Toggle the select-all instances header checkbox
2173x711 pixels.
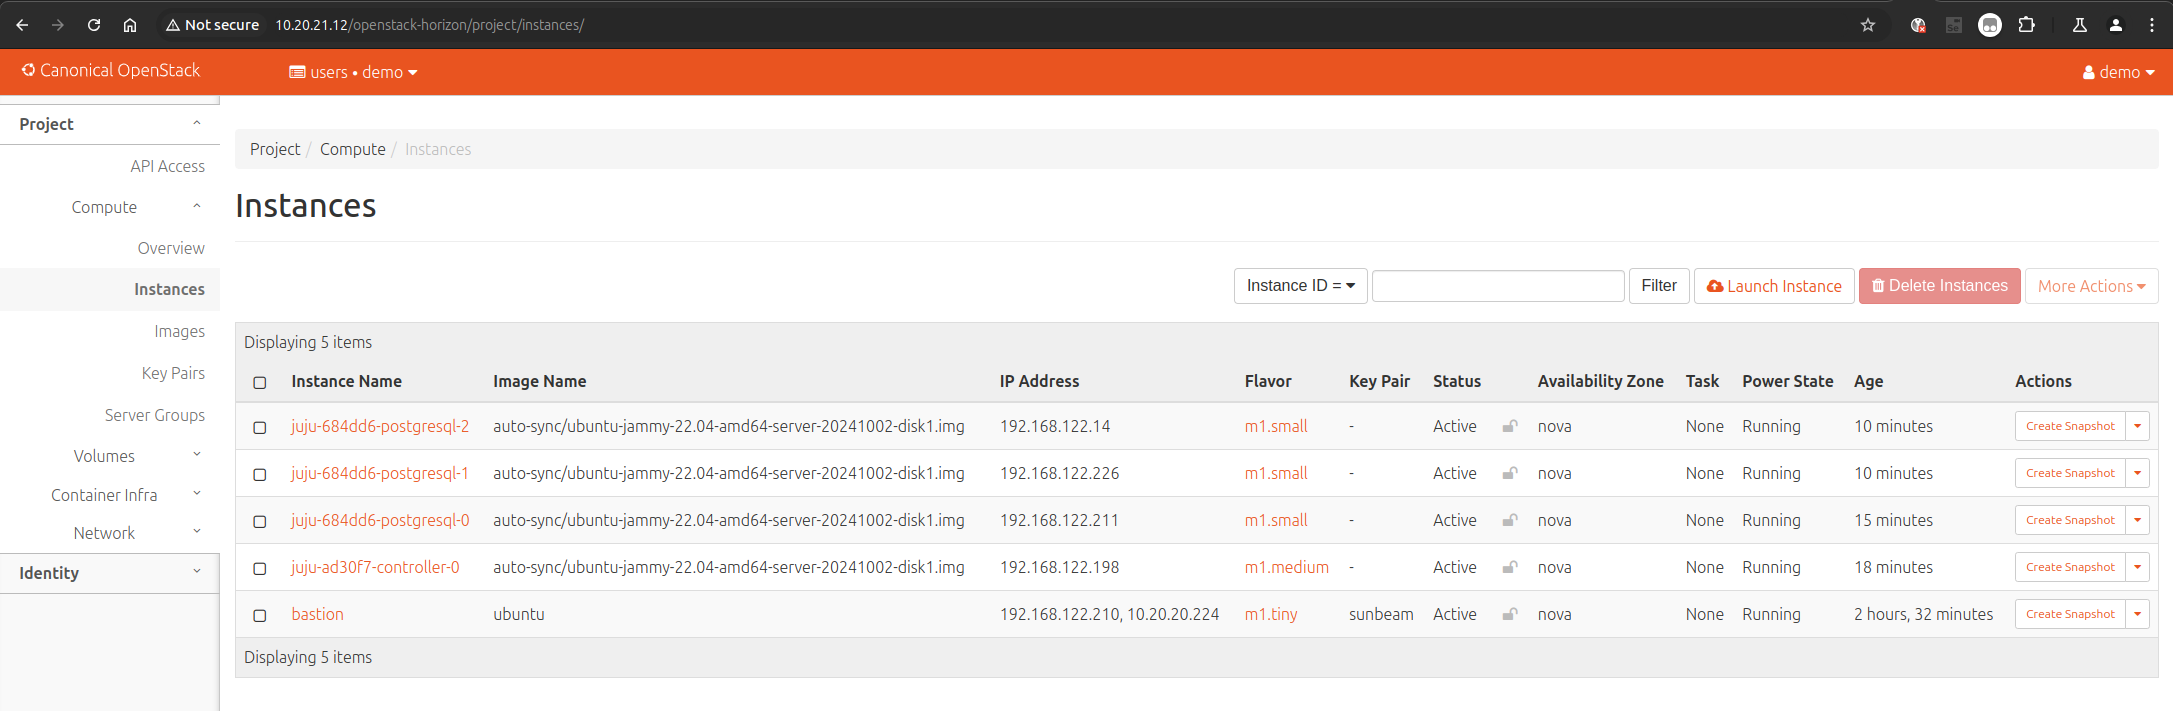tap(260, 382)
